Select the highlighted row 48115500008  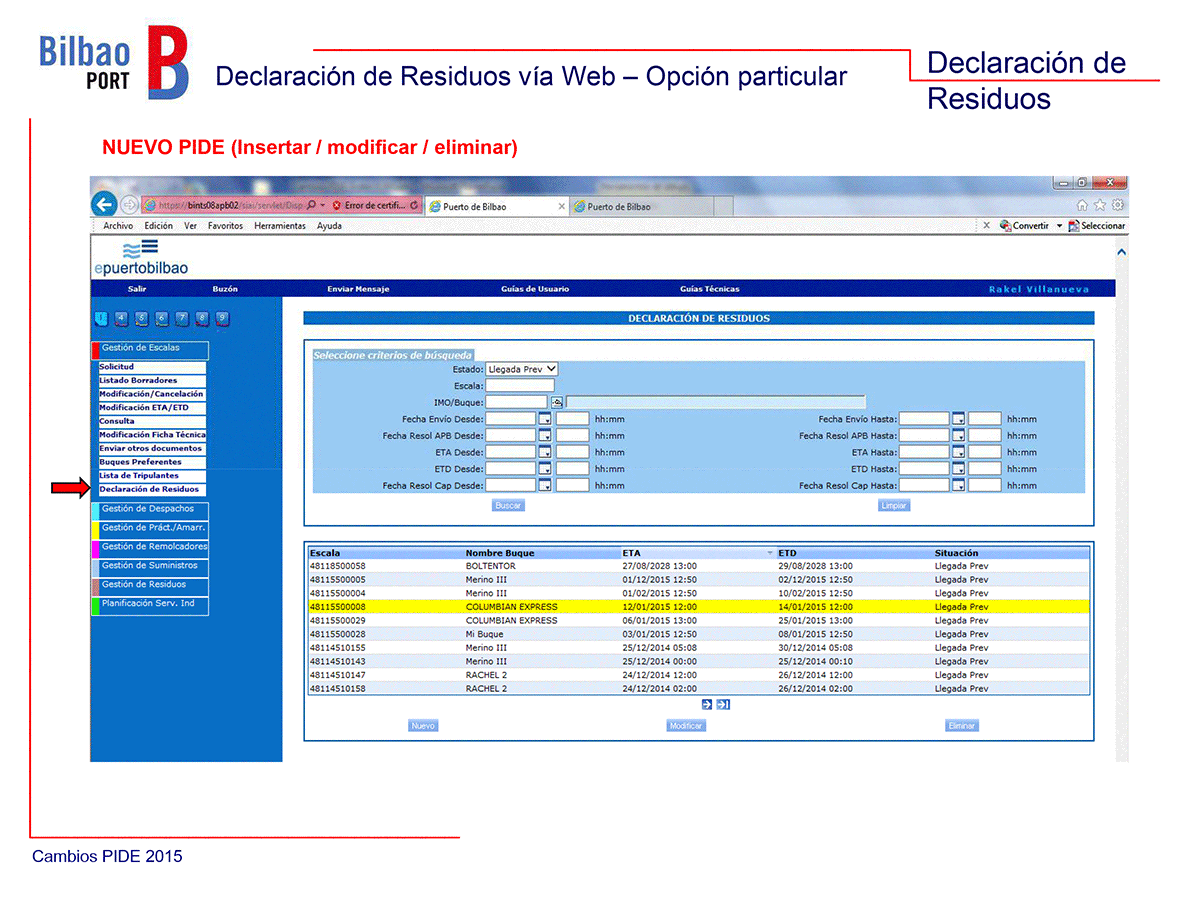point(697,607)
